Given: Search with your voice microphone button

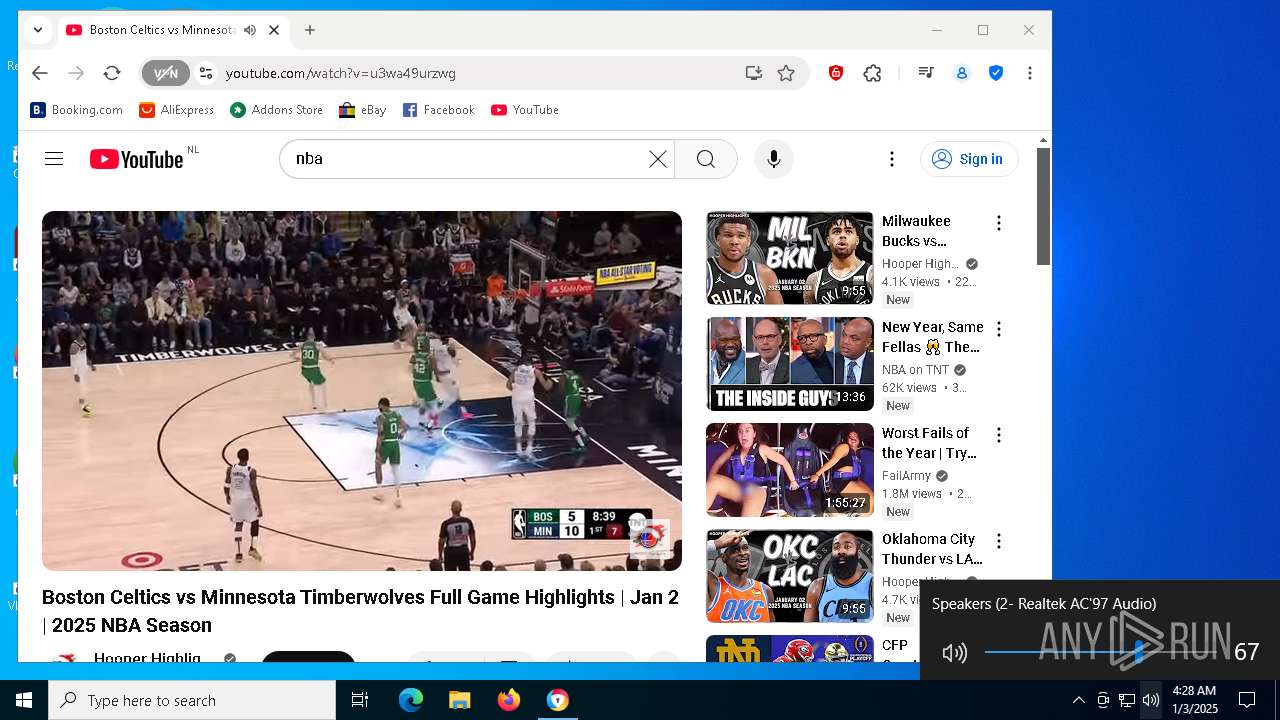Looking at the screenshot, I should click(773, 159).
